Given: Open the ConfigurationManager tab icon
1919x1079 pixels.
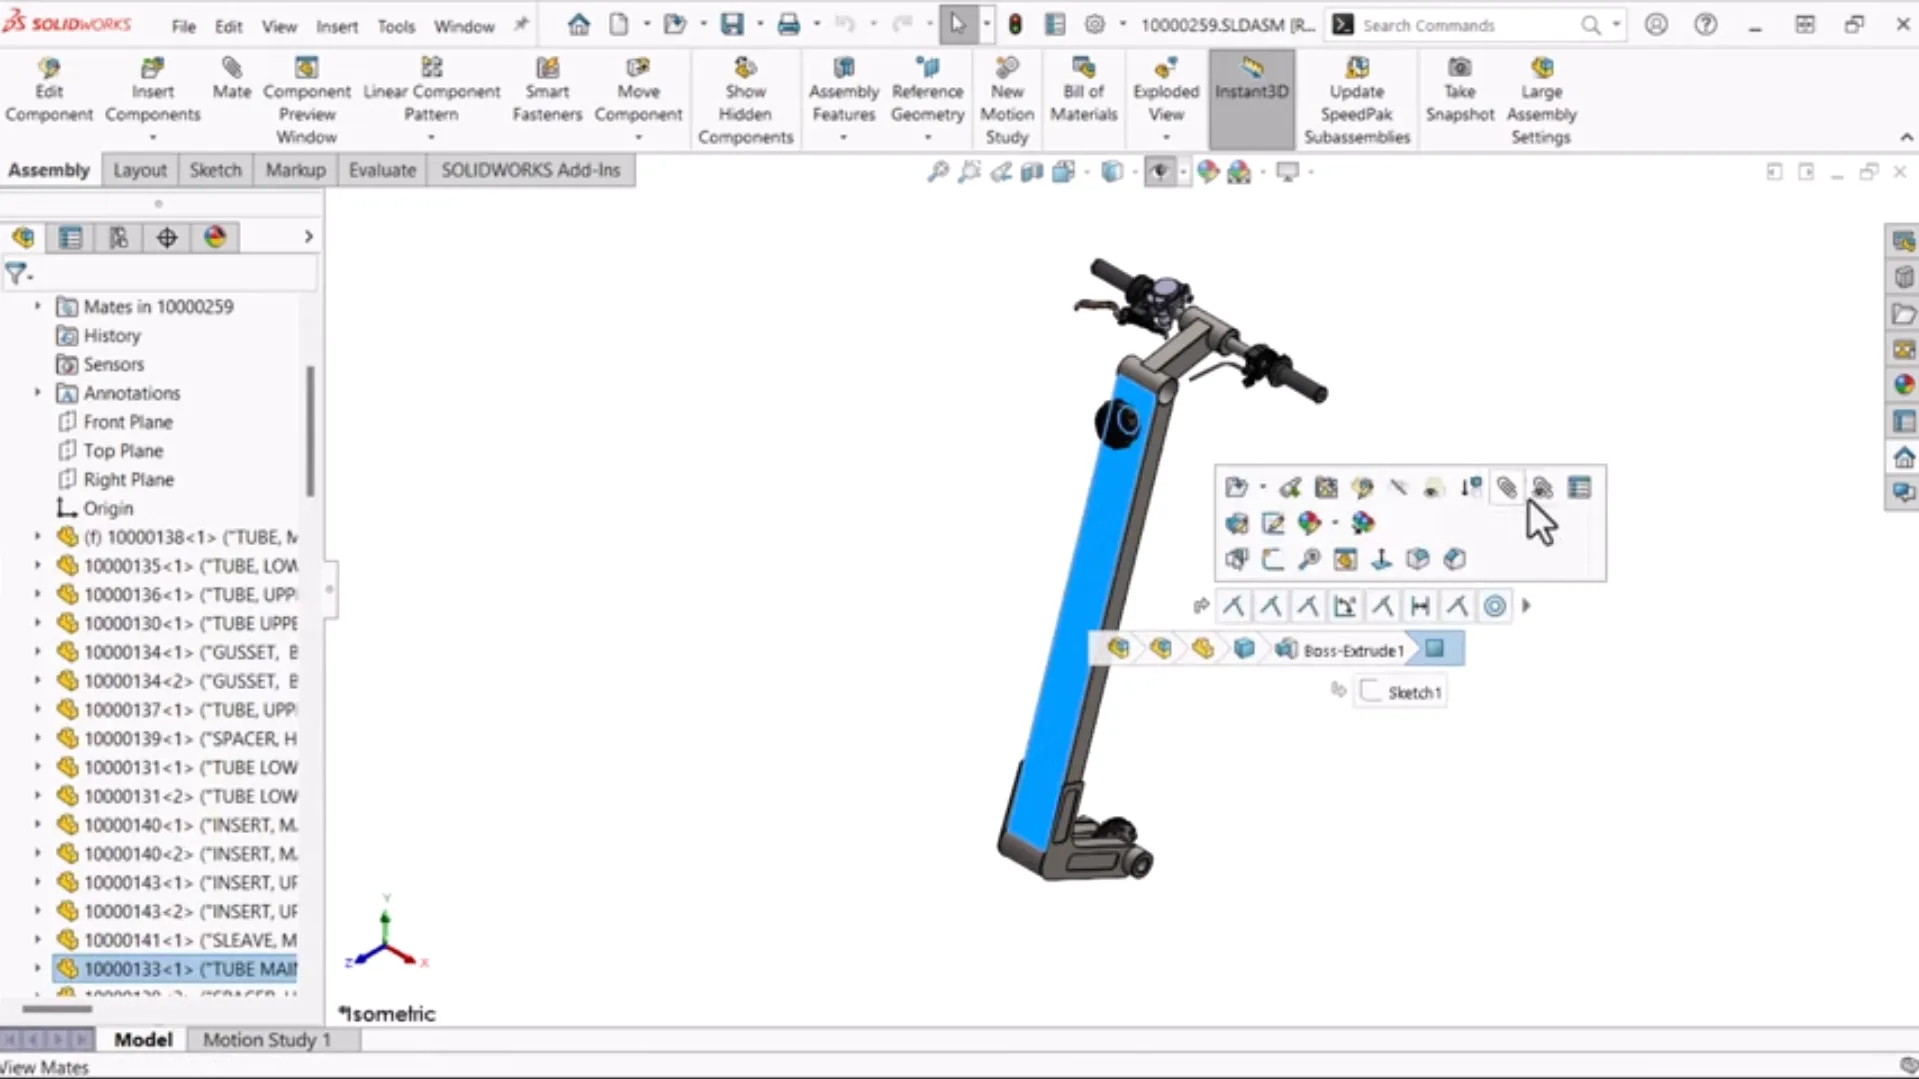Looking at the screenshot, I should pos(118,237).
